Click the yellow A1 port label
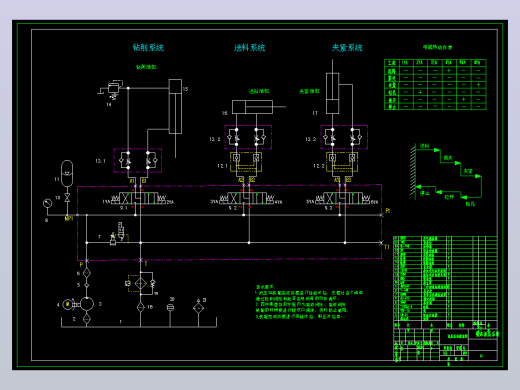Image resolution: width=520 pixels, height=390 pixels. pos(132,181)
